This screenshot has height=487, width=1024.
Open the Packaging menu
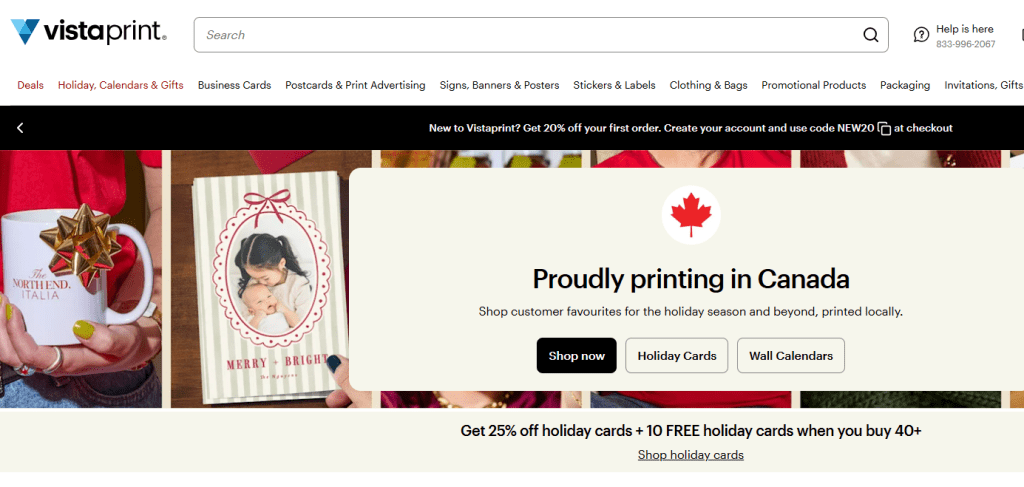click(904, 85)
